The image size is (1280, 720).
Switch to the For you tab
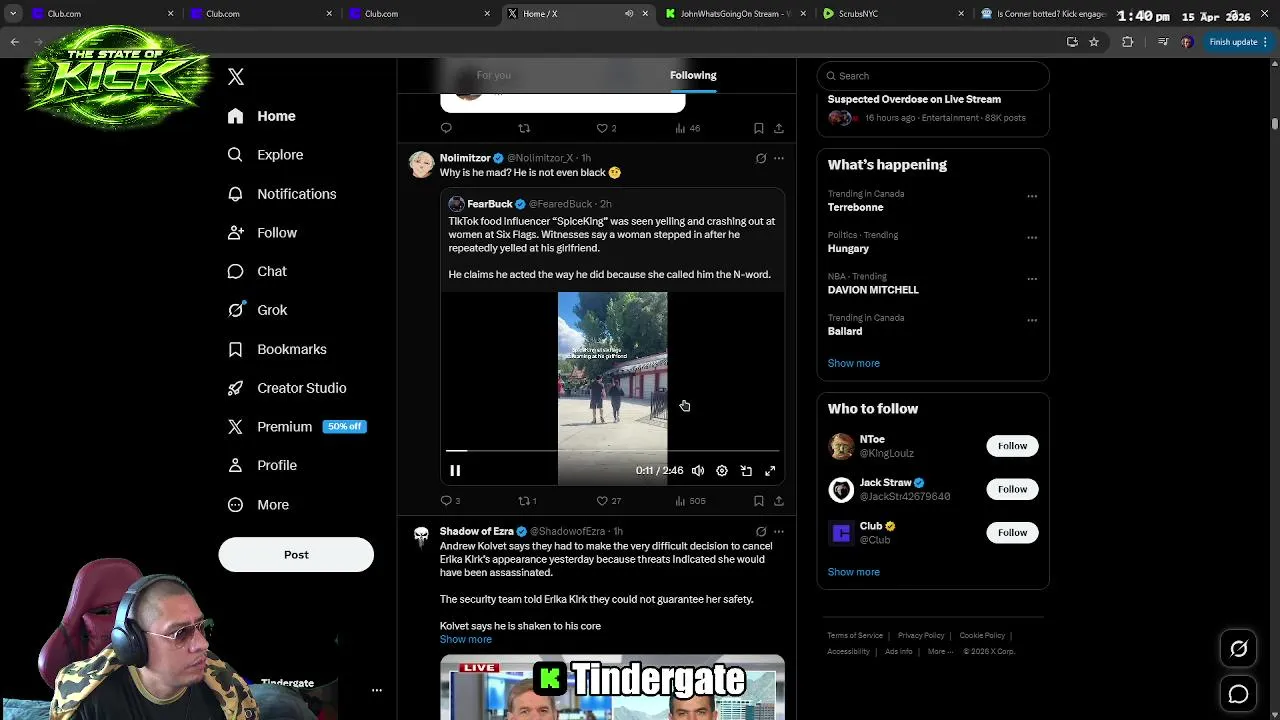point(493,75)
